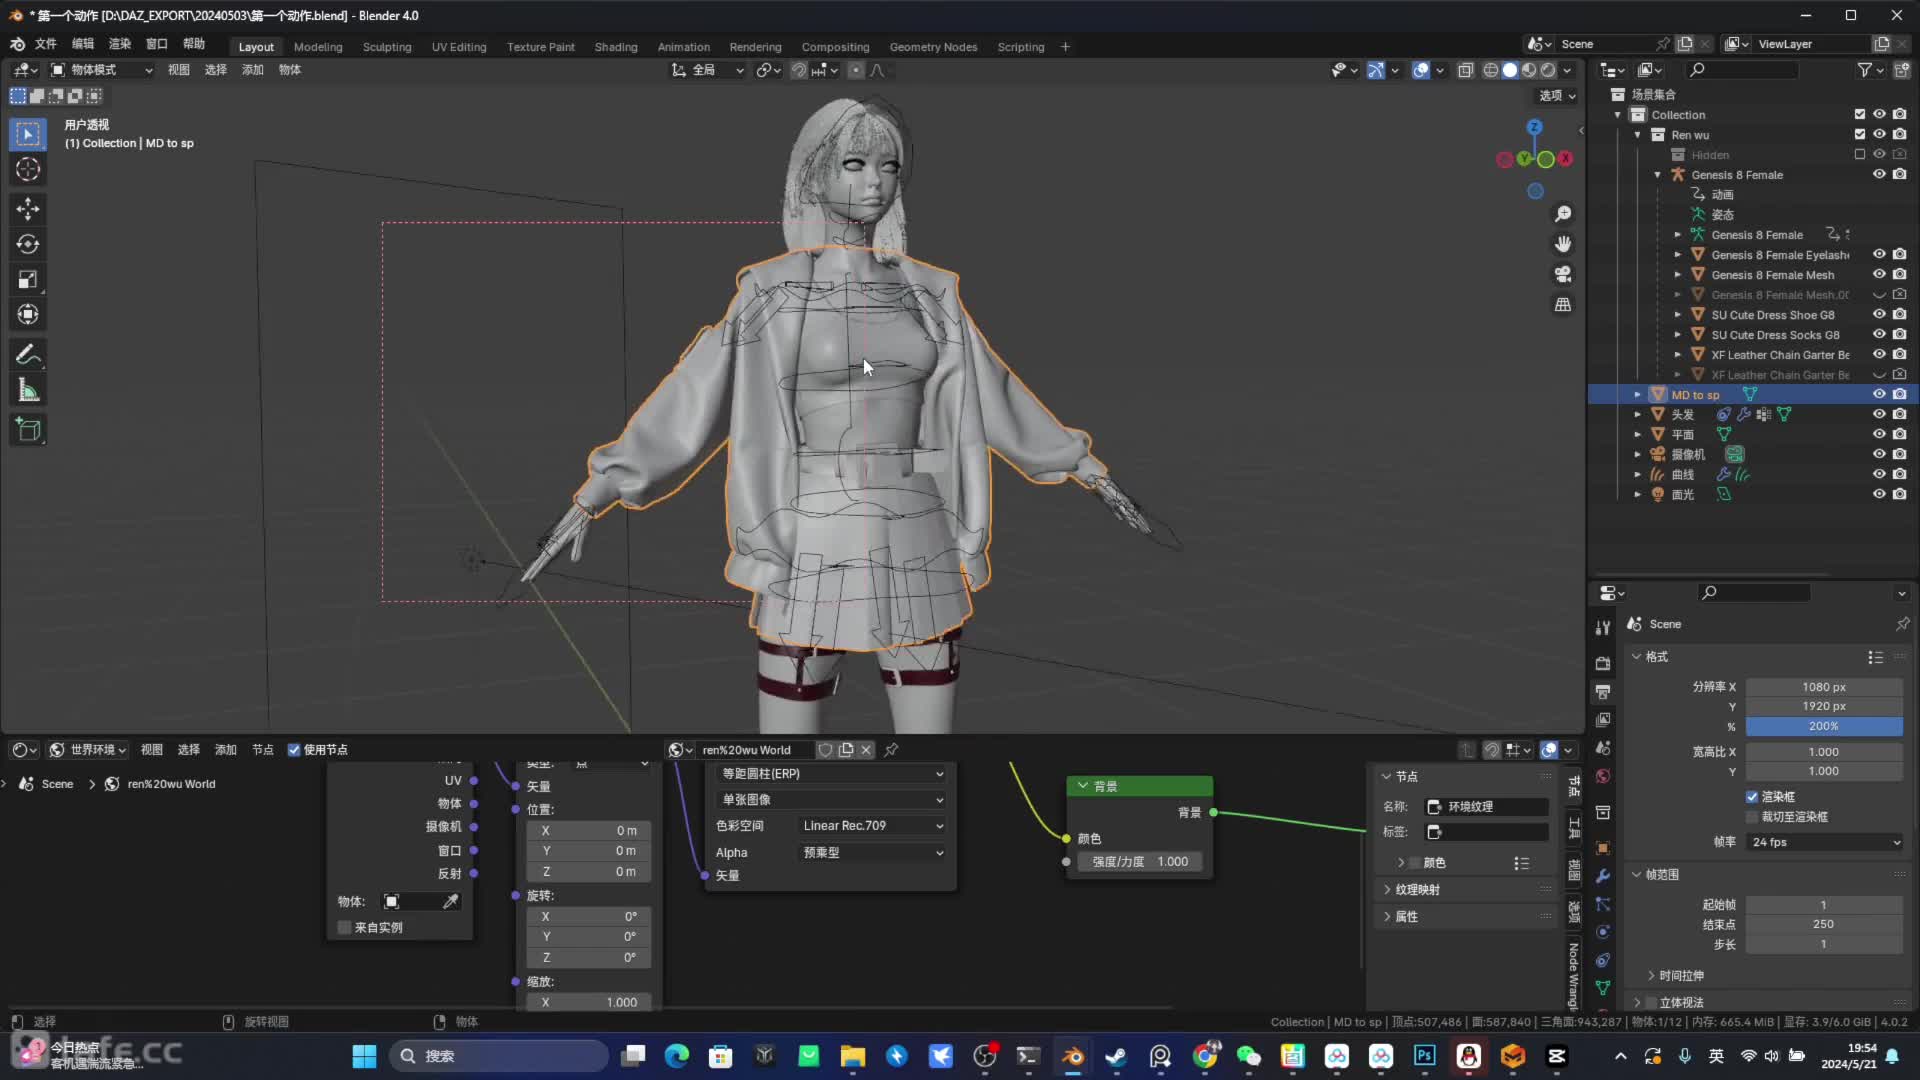Unlink the world datablock with X button

coord(866,750)
